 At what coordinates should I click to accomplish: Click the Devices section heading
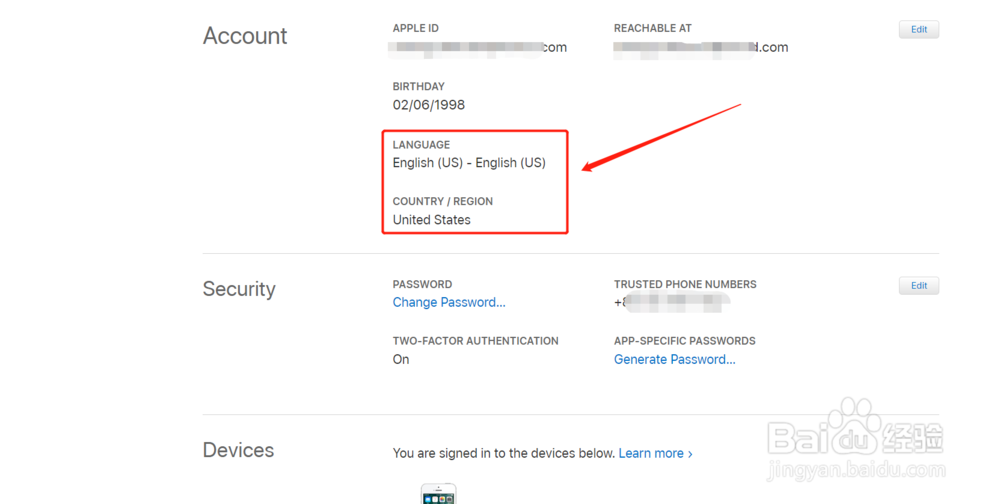238,451
